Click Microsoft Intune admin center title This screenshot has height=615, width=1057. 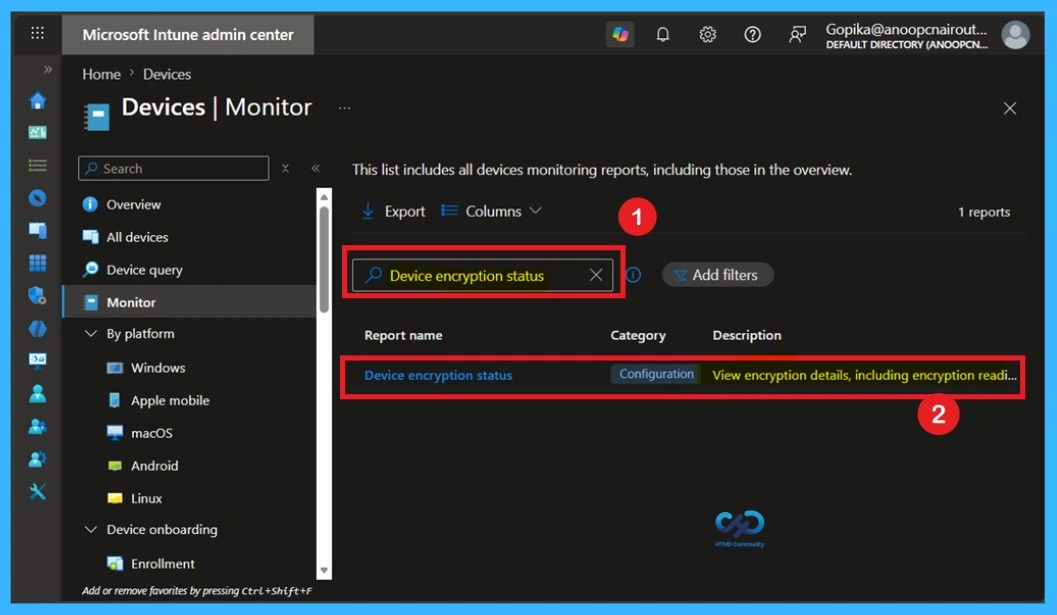[x=188, y=34]
